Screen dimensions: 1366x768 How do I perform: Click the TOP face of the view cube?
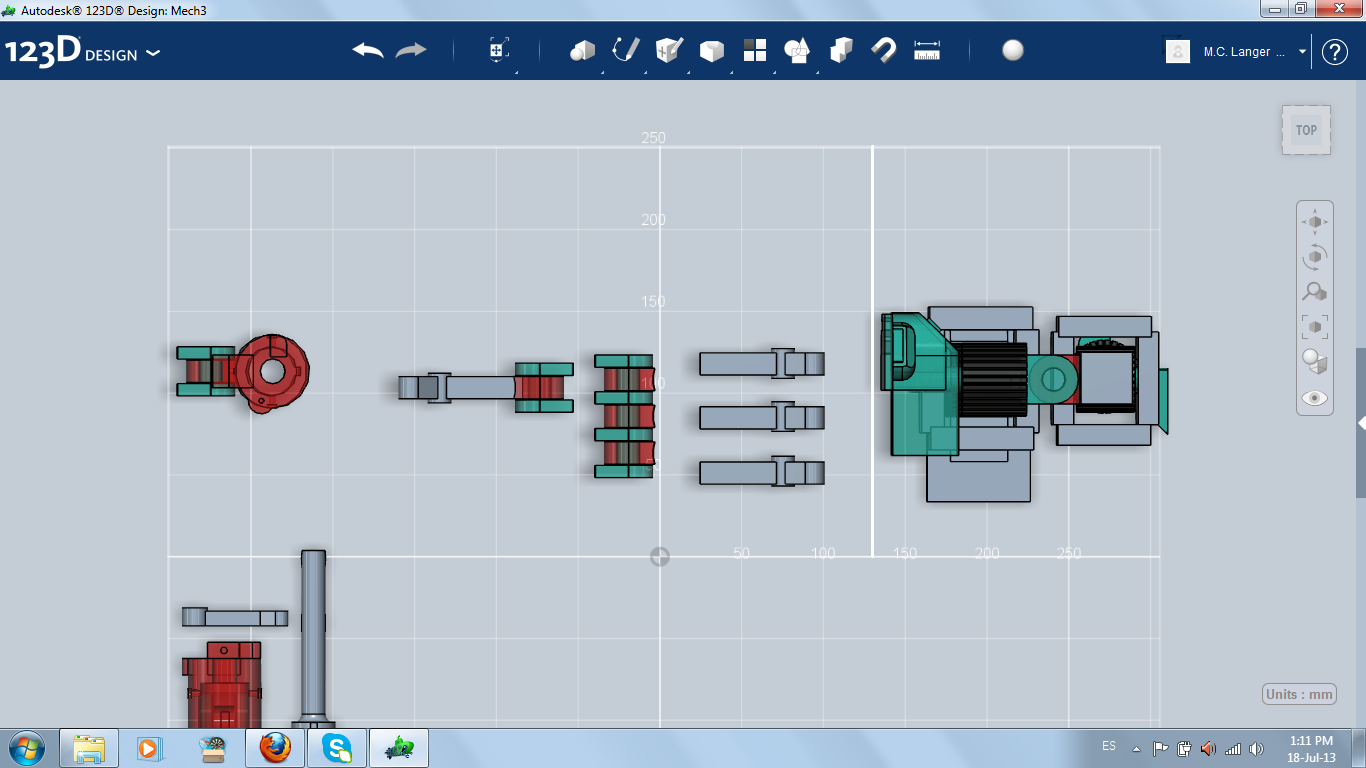[1306, 130]
